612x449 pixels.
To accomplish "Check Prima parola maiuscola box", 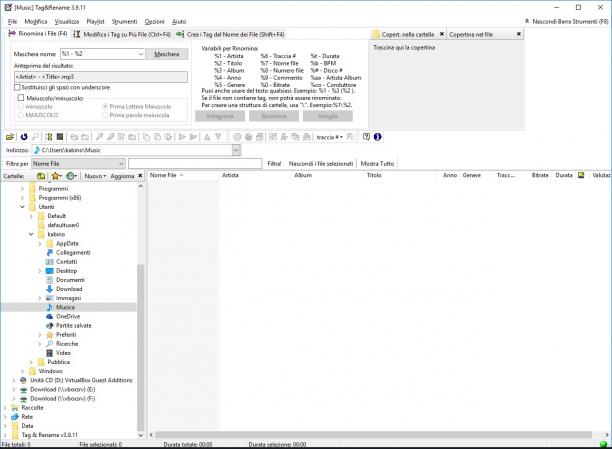I will 105,115.
